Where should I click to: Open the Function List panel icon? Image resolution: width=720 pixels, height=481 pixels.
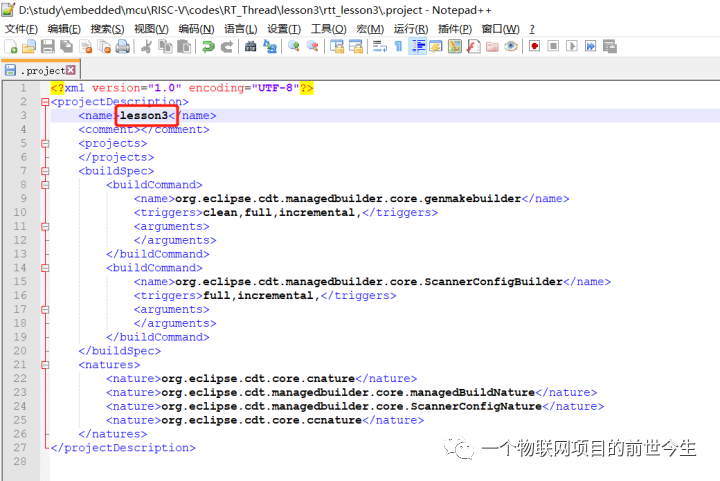(x=473, y=46)
